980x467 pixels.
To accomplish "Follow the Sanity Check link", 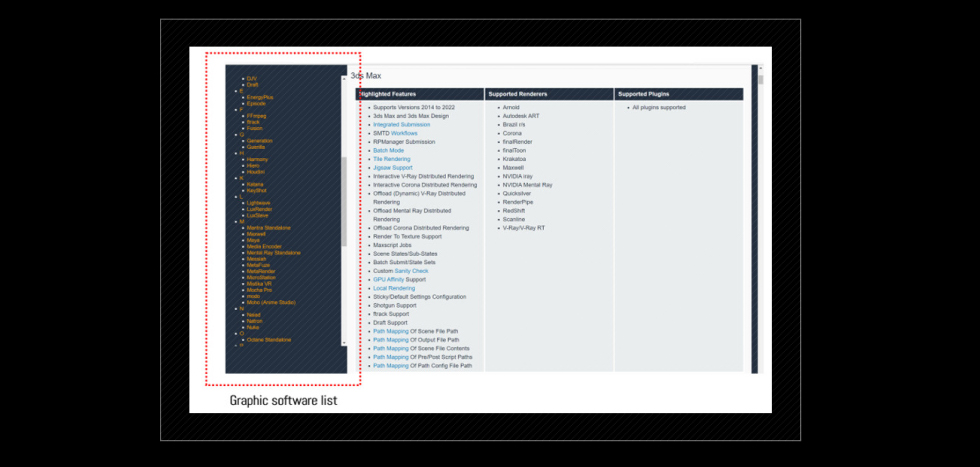I will click(411, 271).
